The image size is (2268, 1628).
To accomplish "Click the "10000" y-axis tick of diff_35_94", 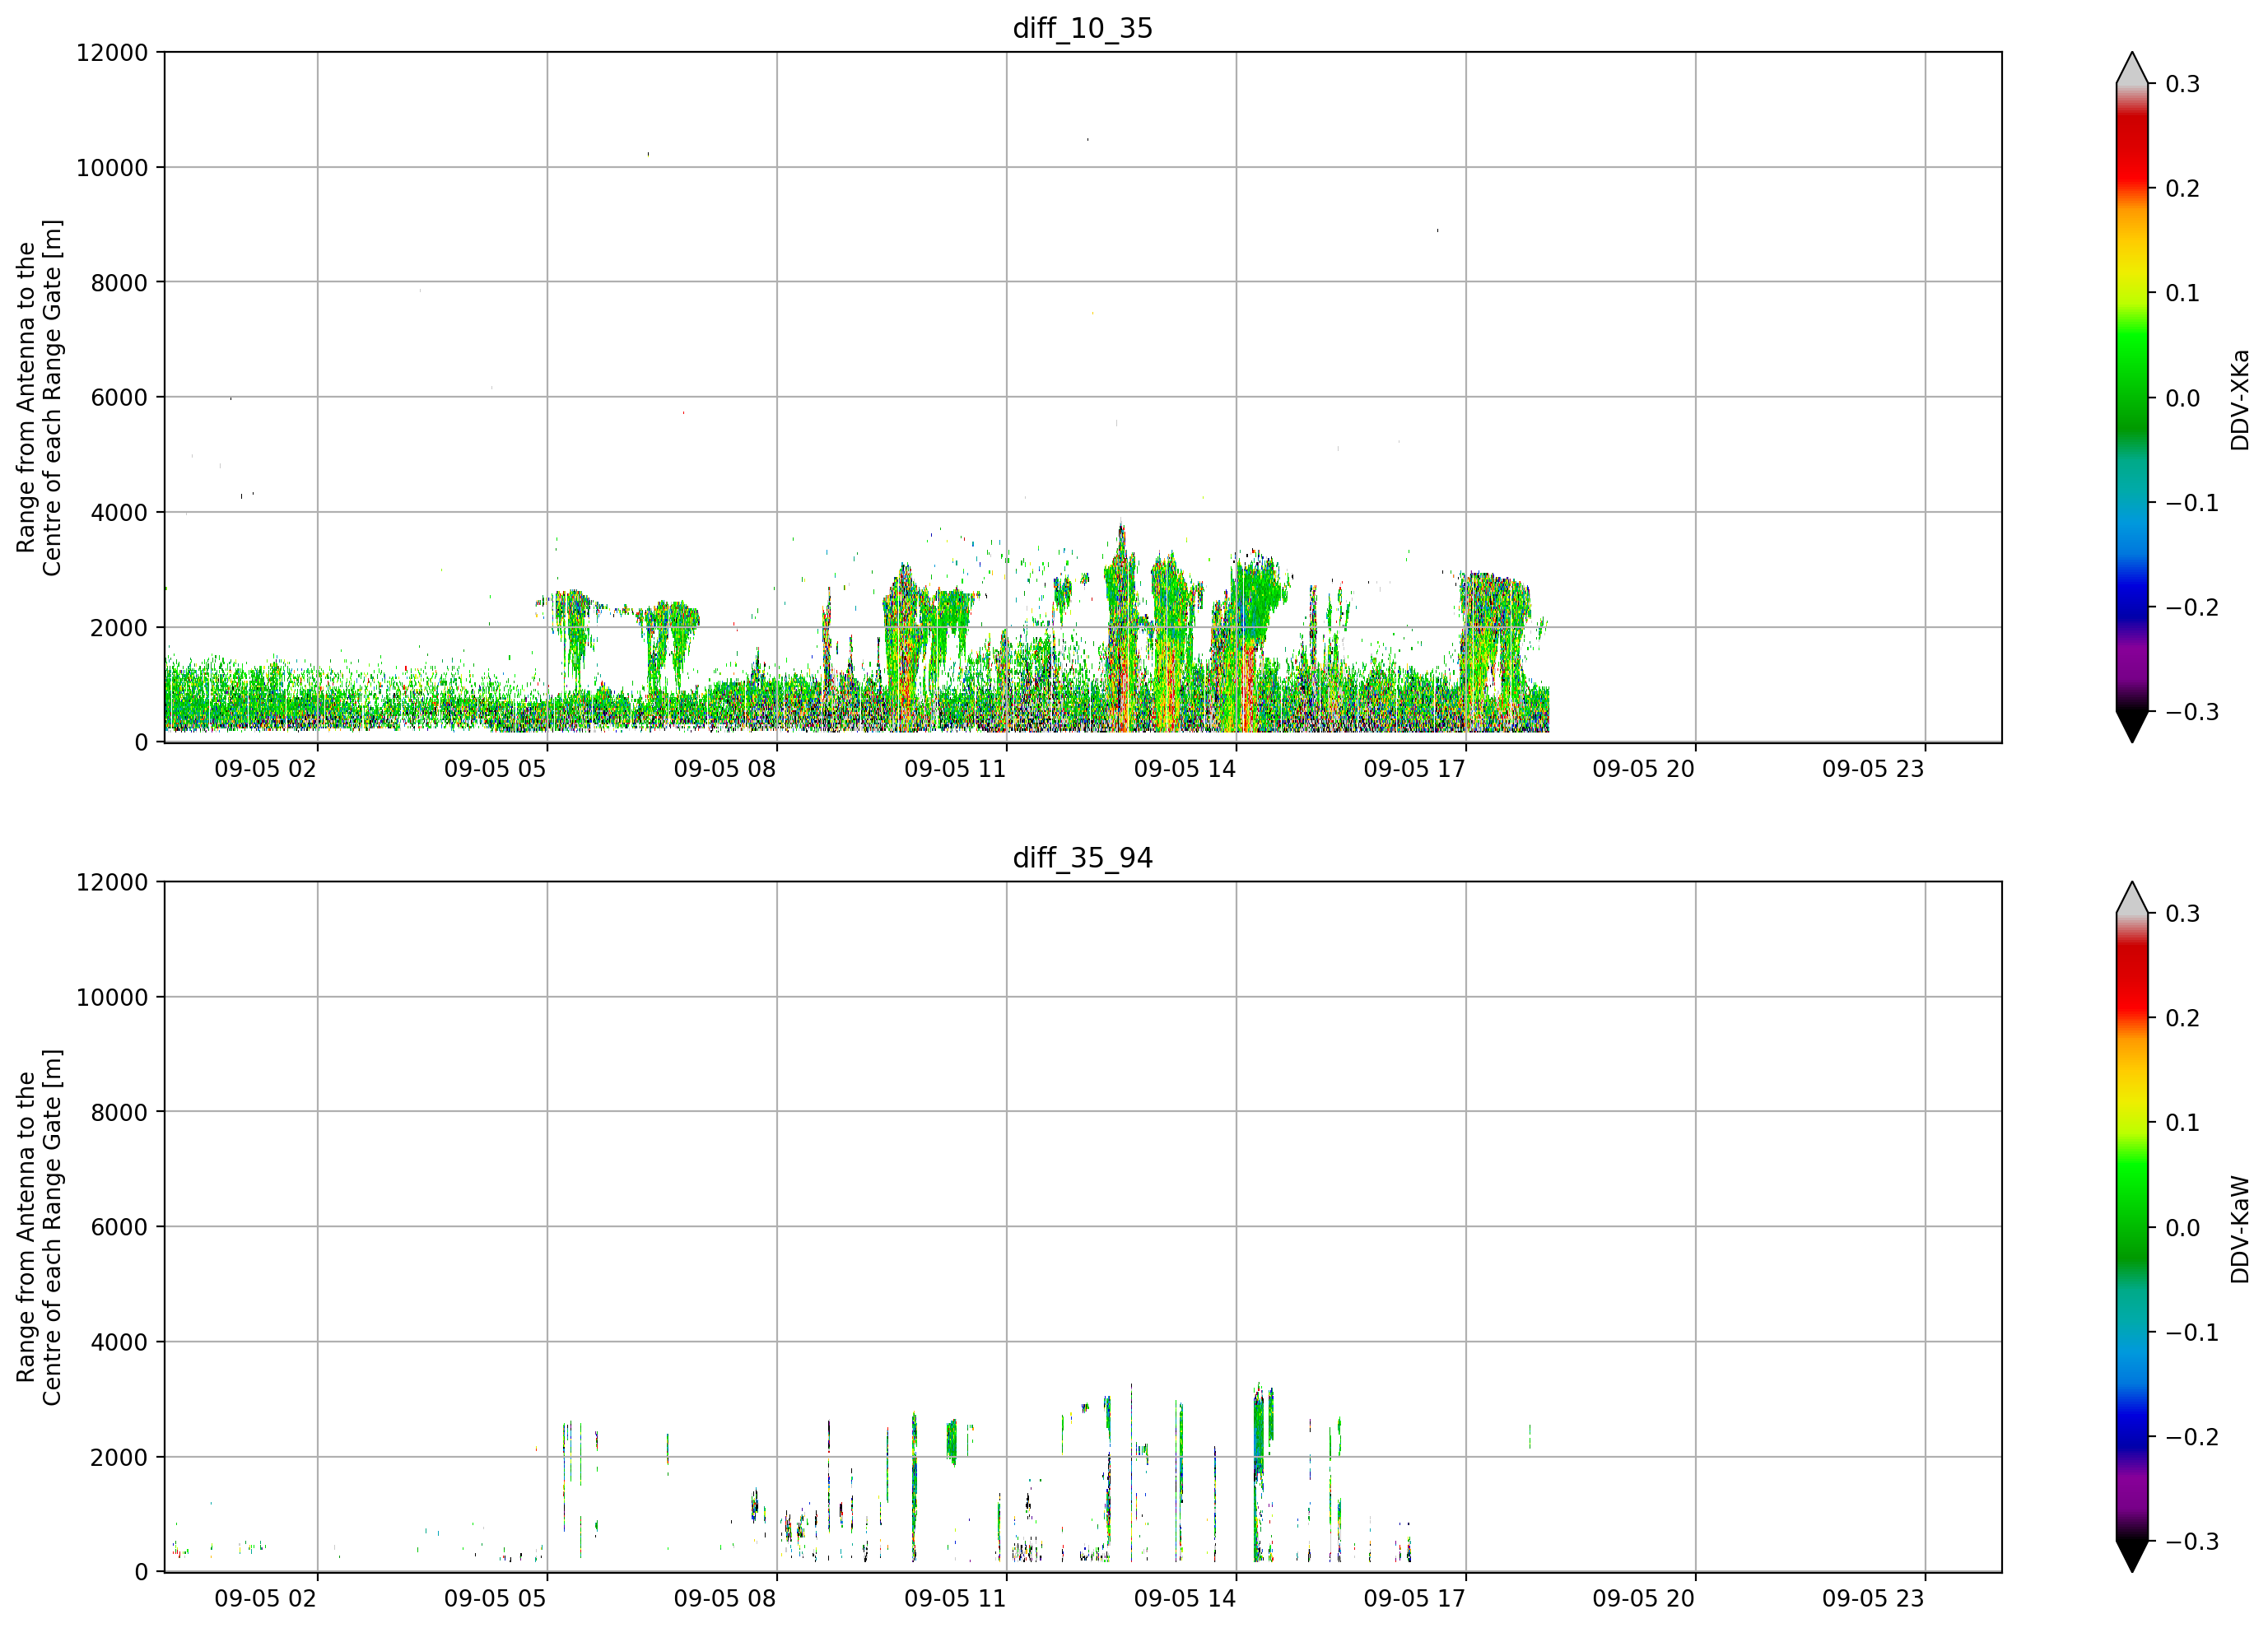I will 112,998.
